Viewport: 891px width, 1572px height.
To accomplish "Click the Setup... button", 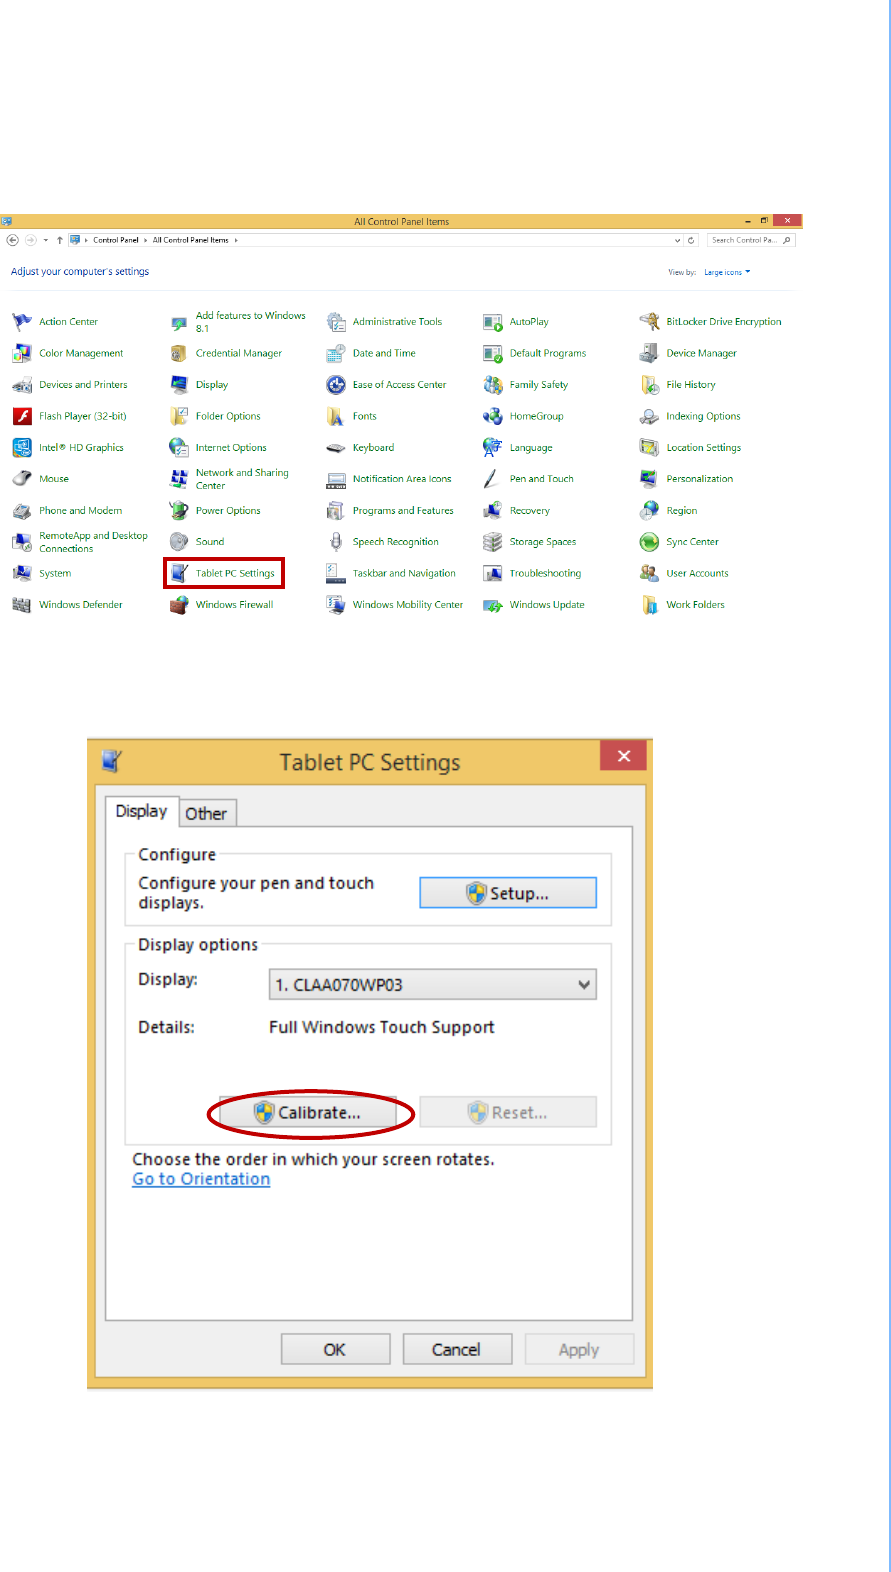I will [x=508, y=893].
